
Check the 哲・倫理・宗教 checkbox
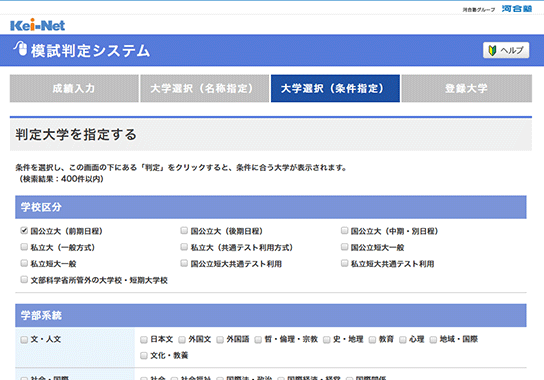[x=258, y=339]
